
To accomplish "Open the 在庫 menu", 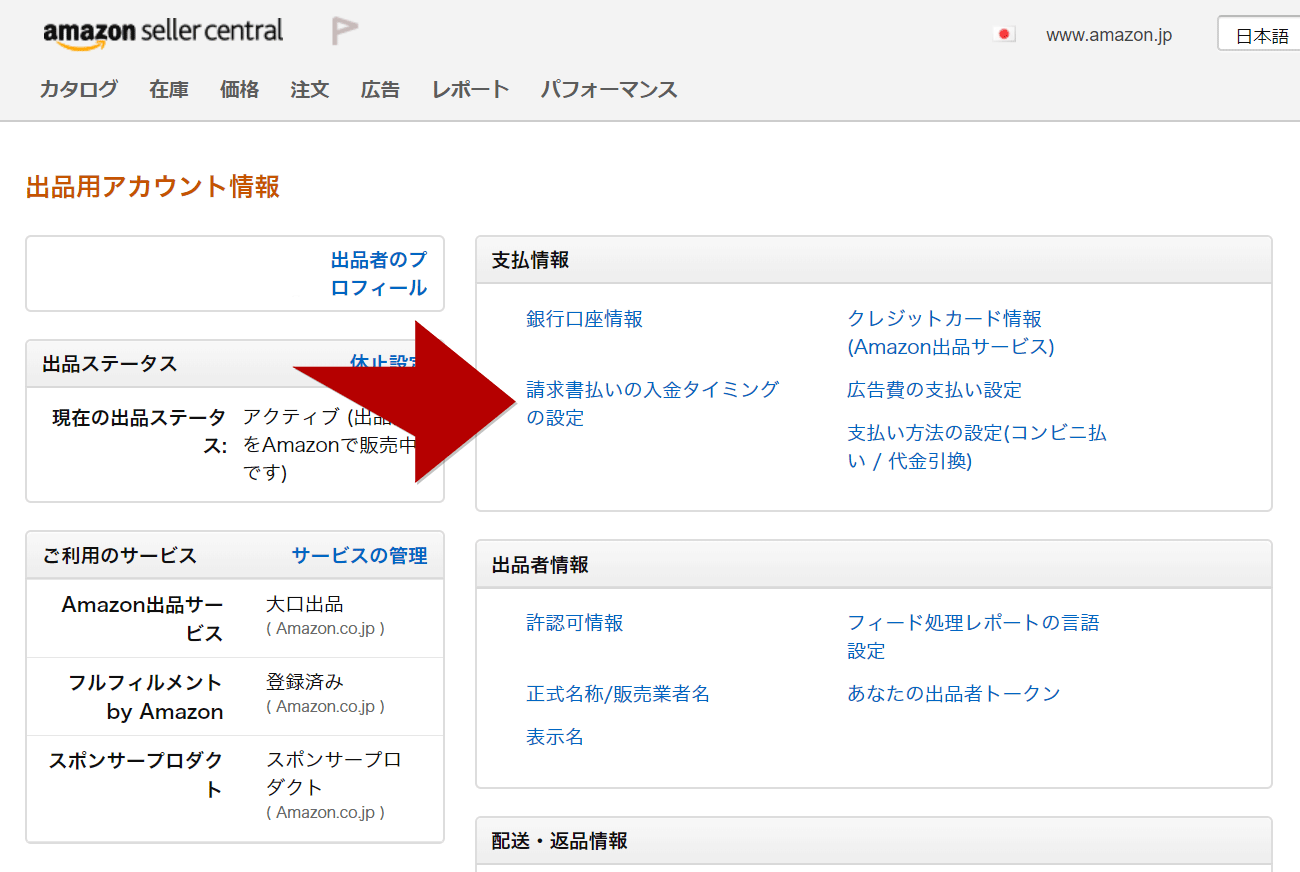I will pyautogui.click(x=169, y=89).
